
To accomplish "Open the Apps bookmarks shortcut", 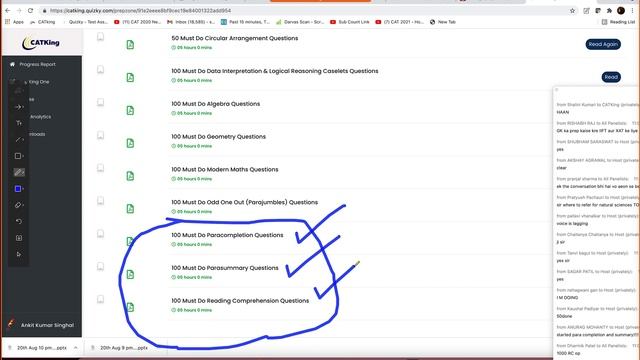I will [x=14, y=22].
